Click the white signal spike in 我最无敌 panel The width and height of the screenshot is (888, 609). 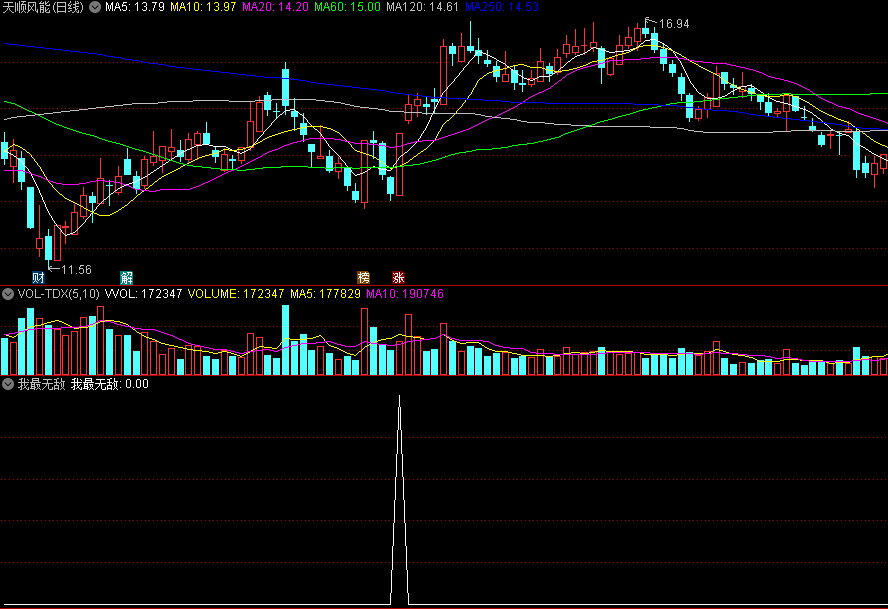point(399,499)
